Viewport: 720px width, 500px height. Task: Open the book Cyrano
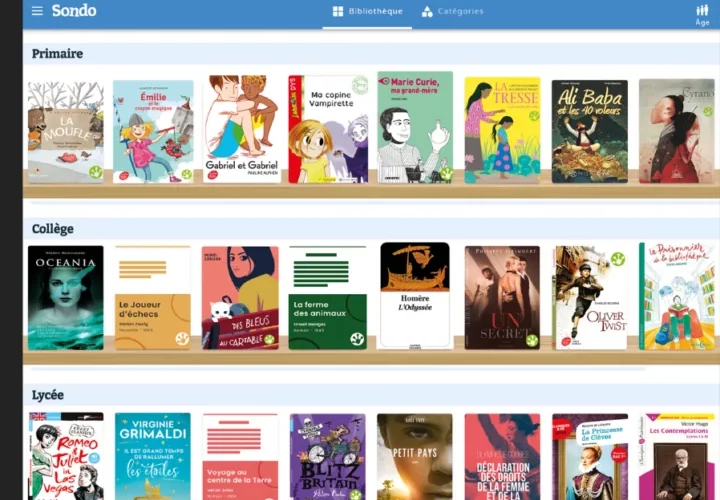677,131
